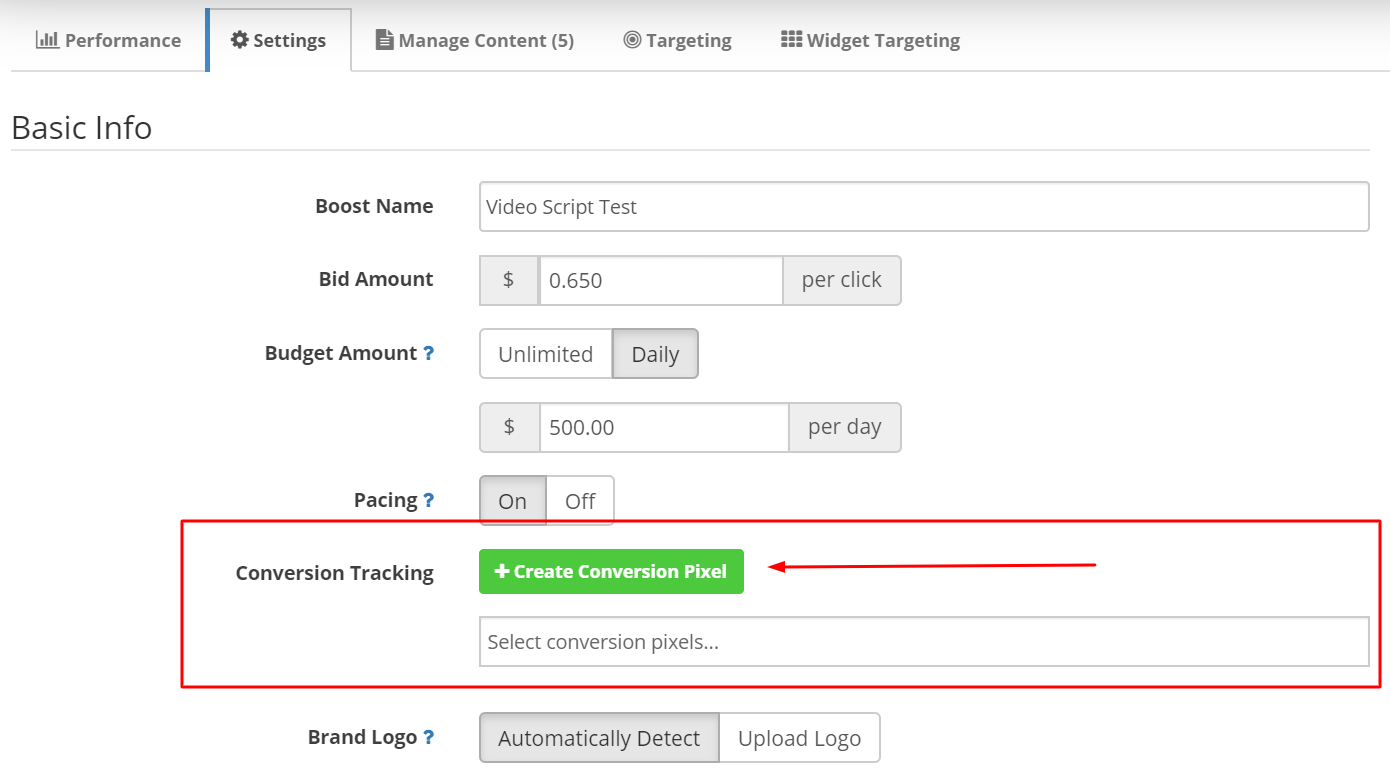Open the Manage Content tab
Viewport: 1390px width, 781px height.
(474, 39)
